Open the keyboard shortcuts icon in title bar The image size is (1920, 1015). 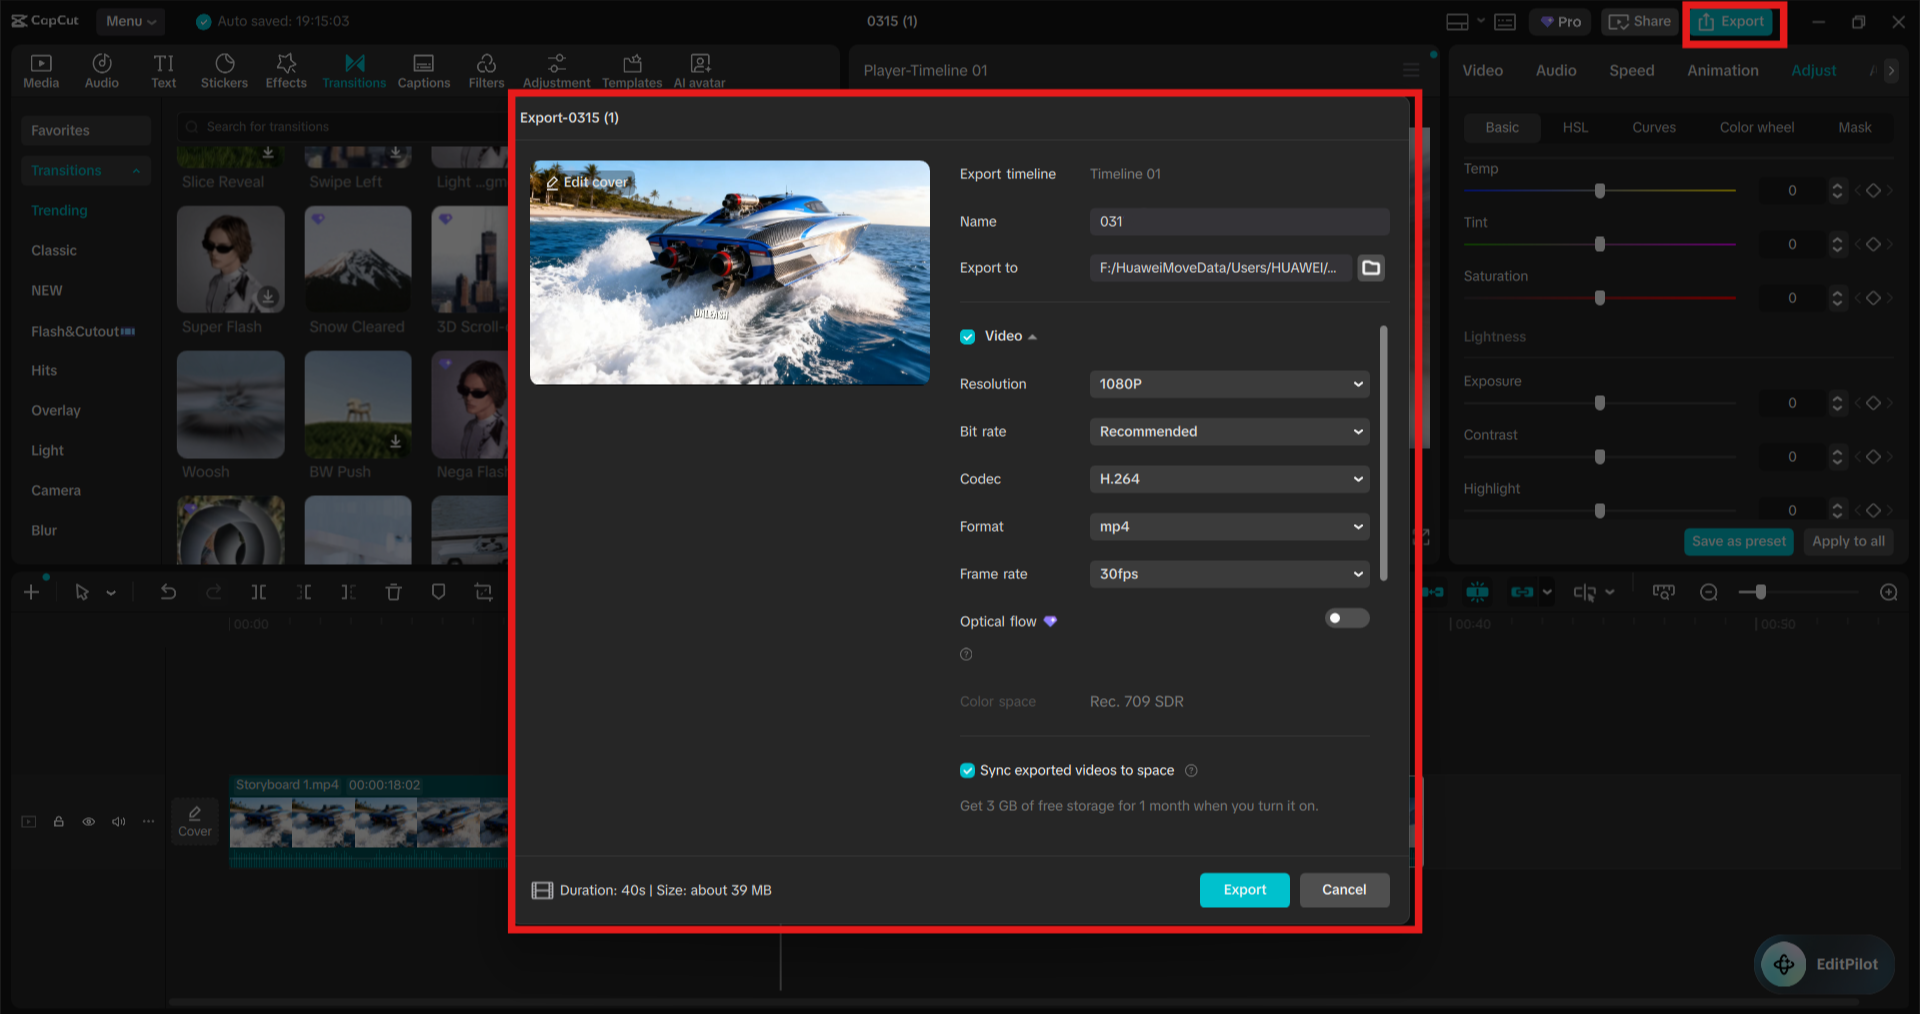tap(1505, 22)
